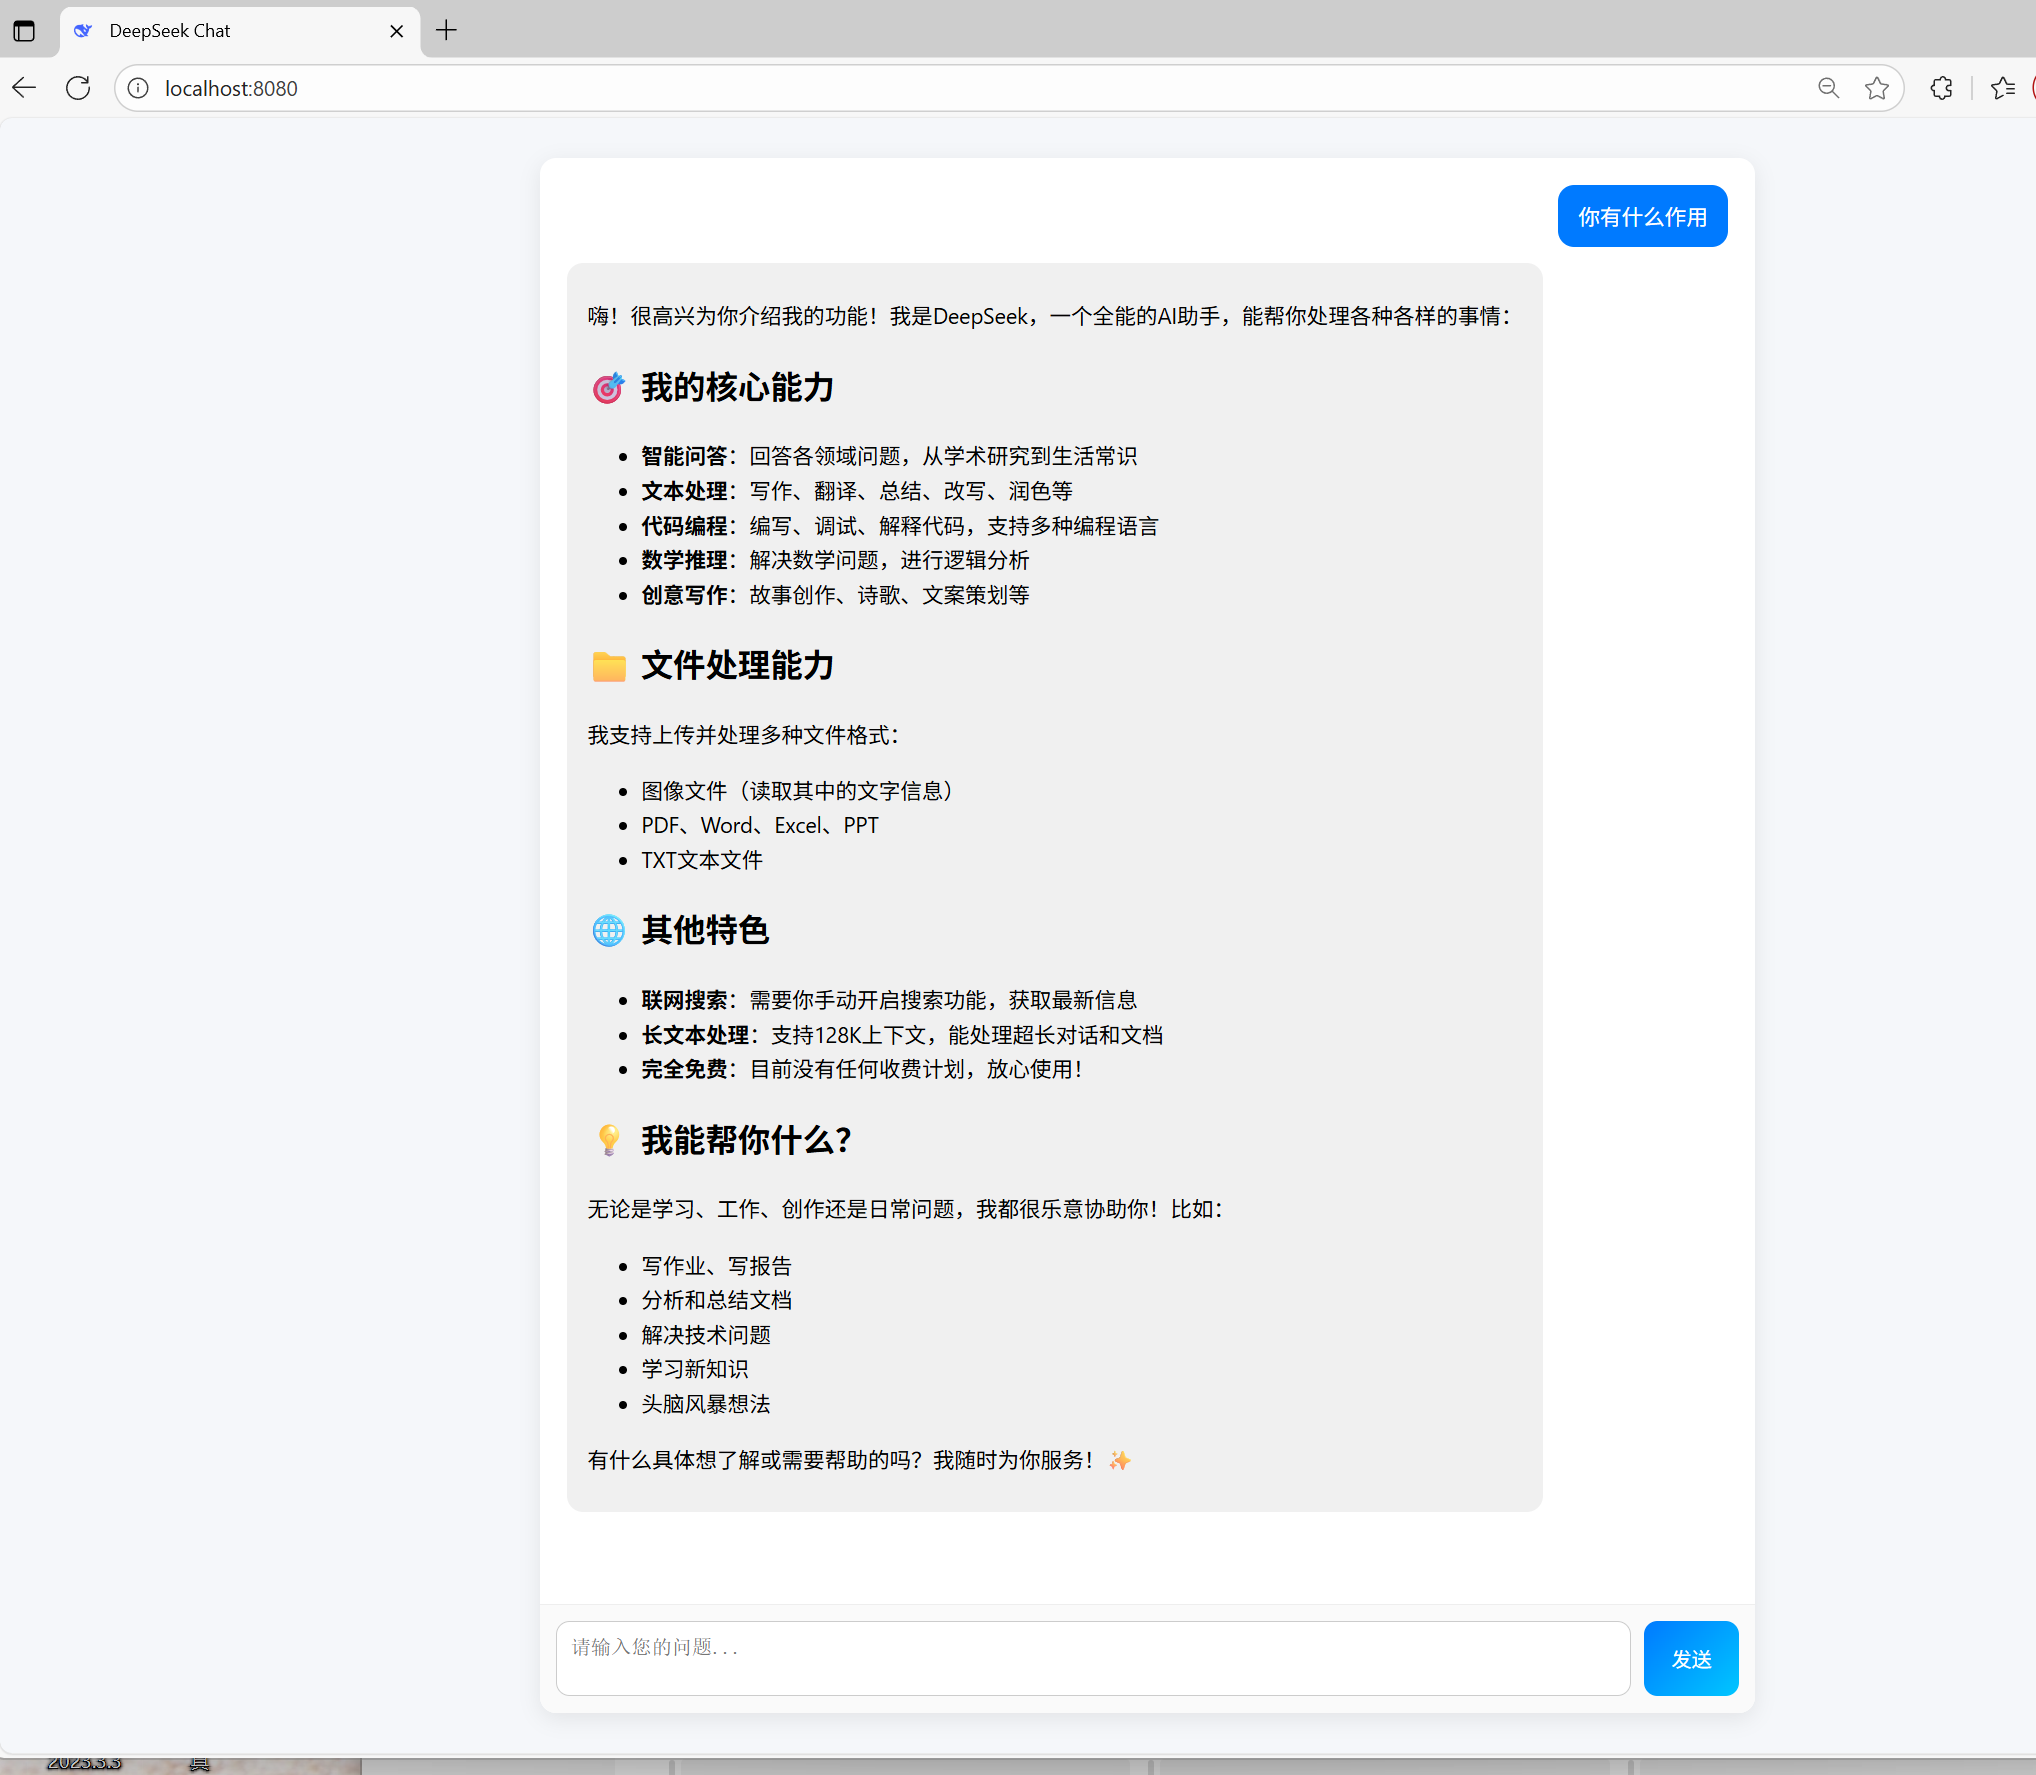The height and width of the screenshot is (1775, 2036).
Task: Click the target emoji beside 我的核心能力
Action: (608, 388)
